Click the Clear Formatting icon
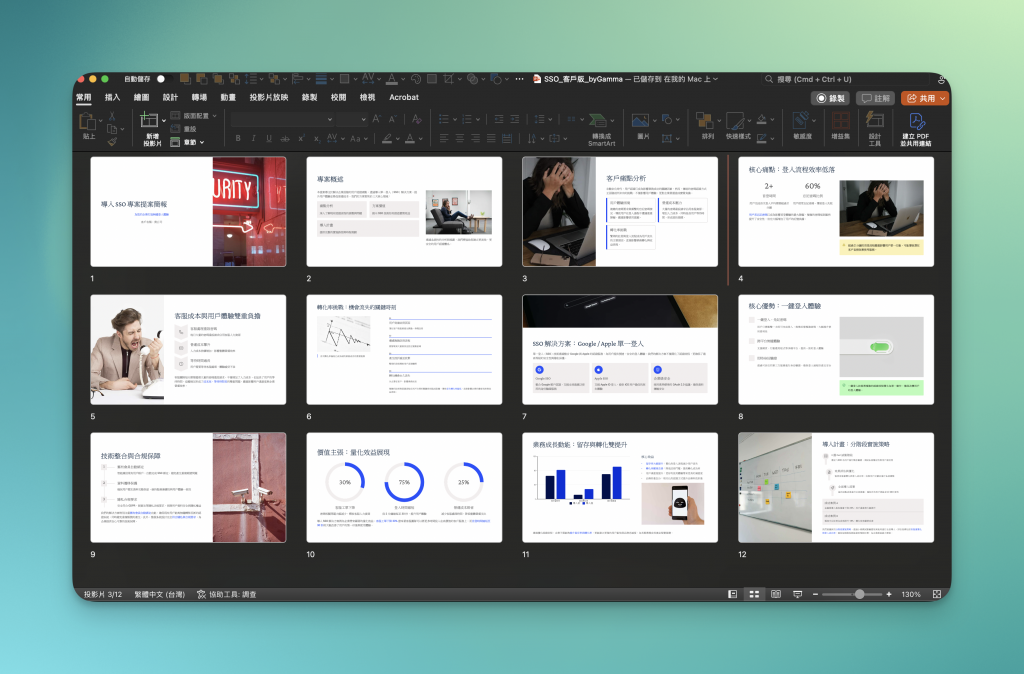This screenshot has height=674, width=1024. 417,119
